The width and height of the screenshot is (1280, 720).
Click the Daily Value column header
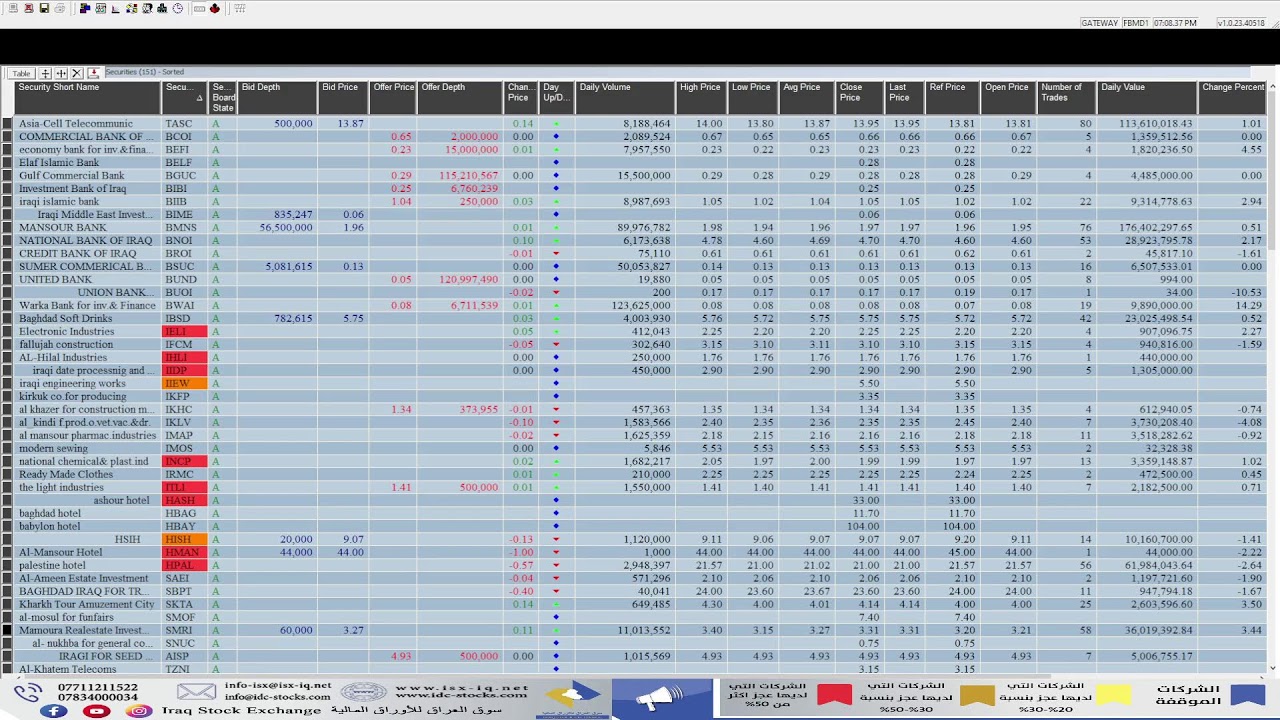pyautogui.click(x=1147, y=97)
